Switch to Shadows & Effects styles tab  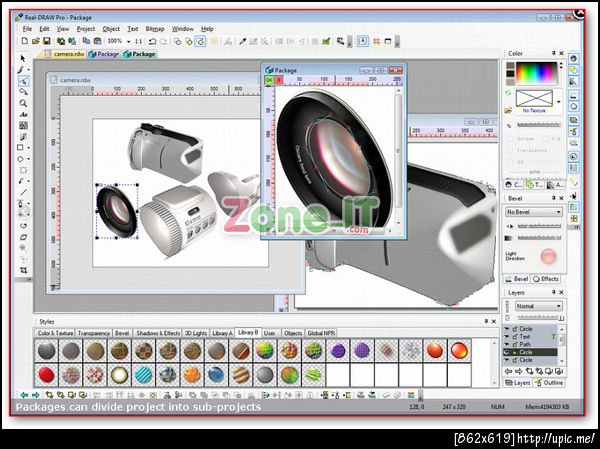pos(158,333)
